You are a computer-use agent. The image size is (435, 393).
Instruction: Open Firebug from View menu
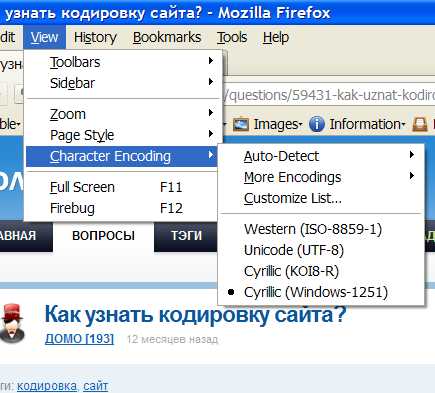(121, 208)
